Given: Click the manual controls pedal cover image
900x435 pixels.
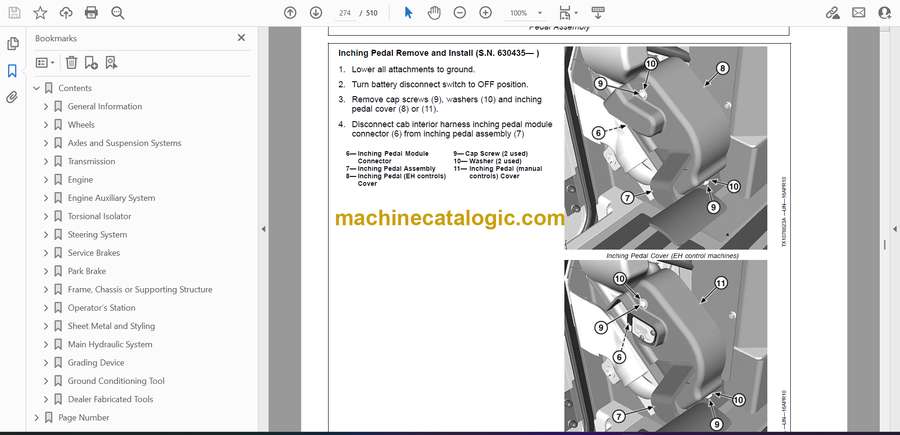Looking at the screenshot, I should pos(666,346).
